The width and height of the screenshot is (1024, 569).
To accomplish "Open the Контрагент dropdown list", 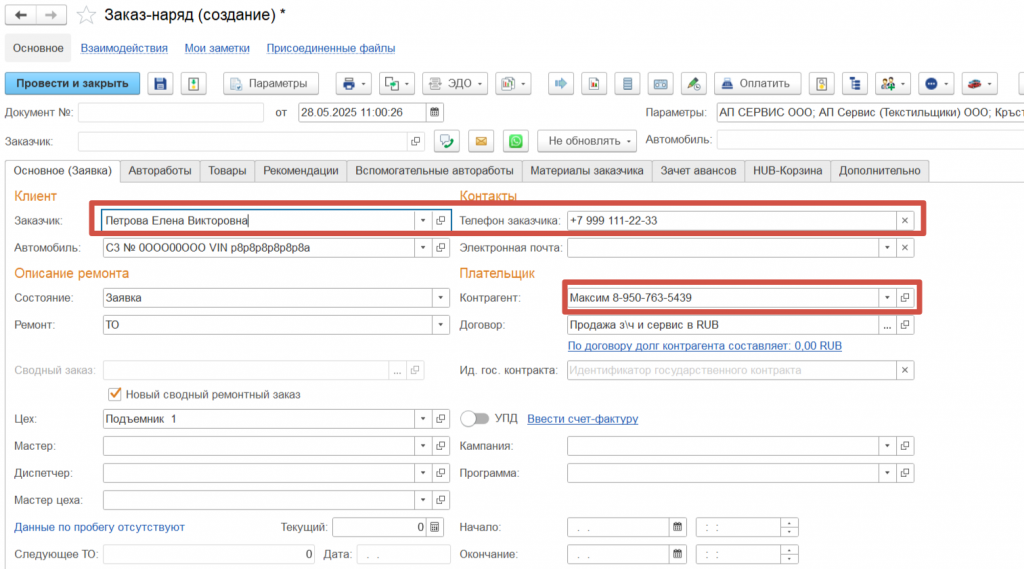I will pyautogui.click(x=886, y=298).
